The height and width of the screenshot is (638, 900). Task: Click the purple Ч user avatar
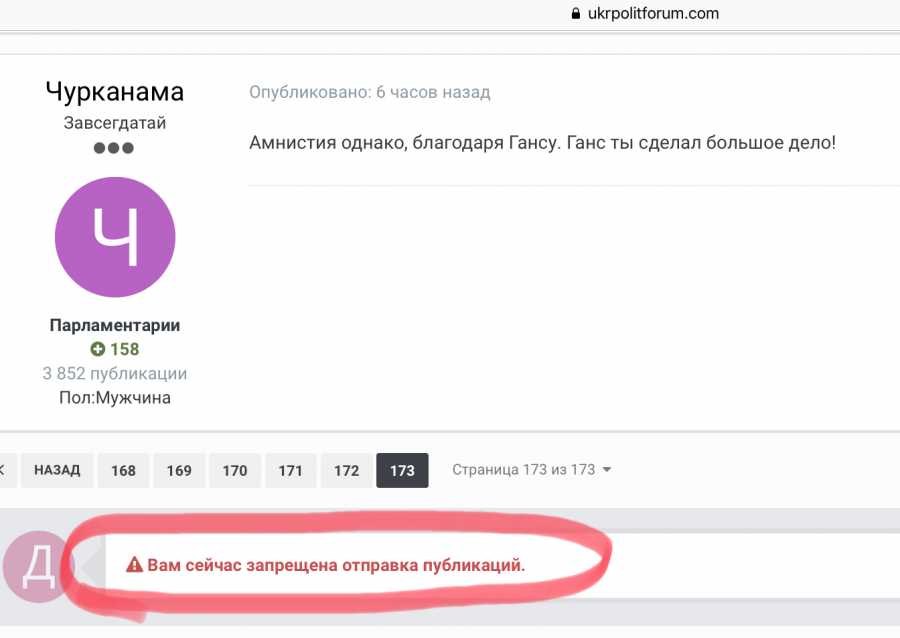point(115,237)
